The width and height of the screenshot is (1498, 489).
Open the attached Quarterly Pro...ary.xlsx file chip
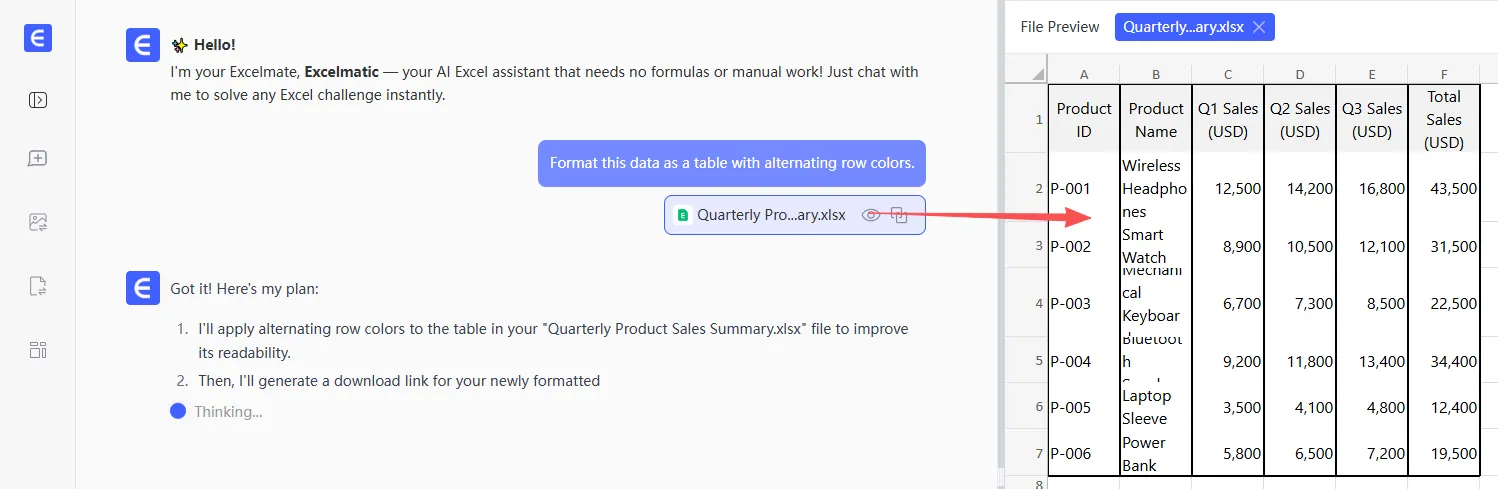point(770,215)
